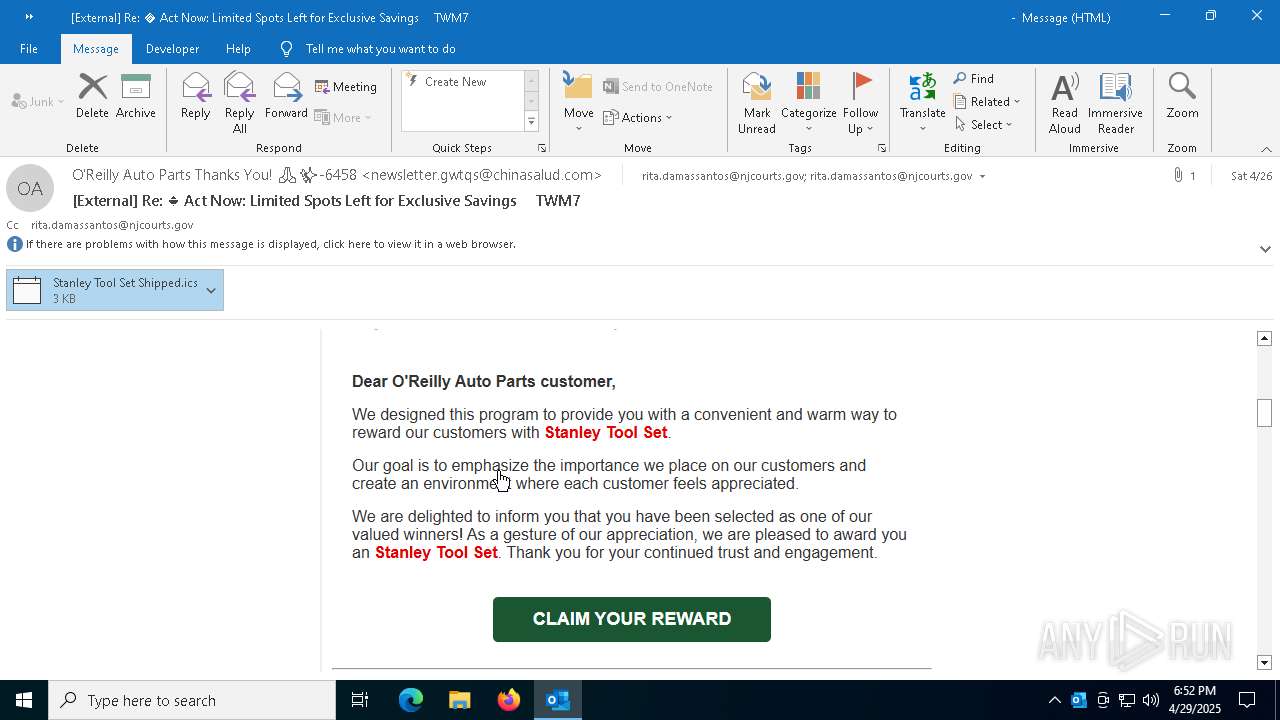This screenshot has width=1280, height=720.
Task: Open the Actions dropdown
Action: tap(638, 117)
